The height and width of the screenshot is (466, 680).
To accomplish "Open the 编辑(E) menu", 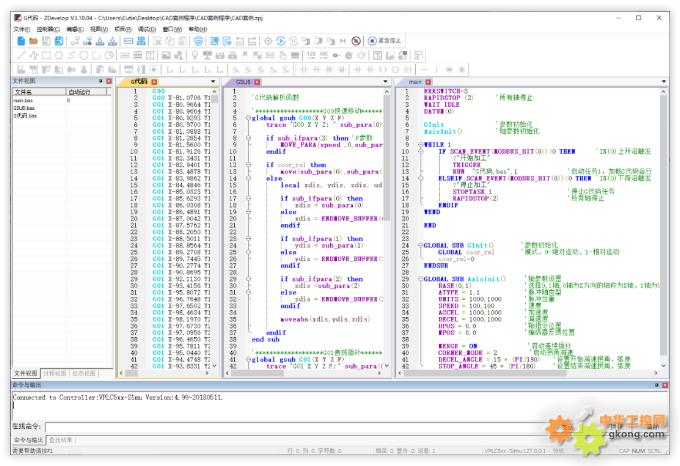I will pyautogui.click(x=75, y=29).
